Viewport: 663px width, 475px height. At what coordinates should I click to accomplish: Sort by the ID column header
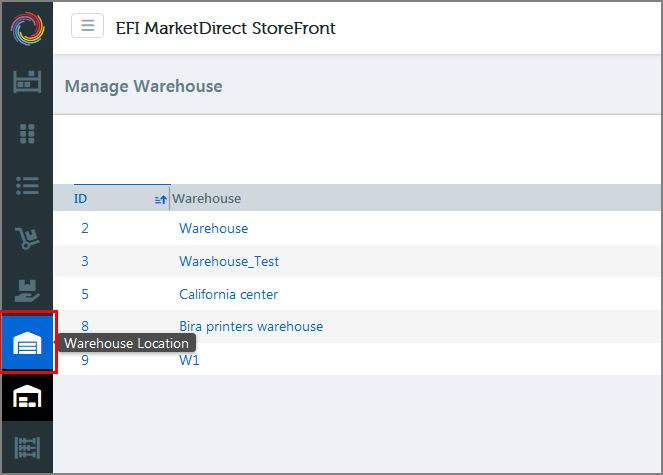click(80, 198)
